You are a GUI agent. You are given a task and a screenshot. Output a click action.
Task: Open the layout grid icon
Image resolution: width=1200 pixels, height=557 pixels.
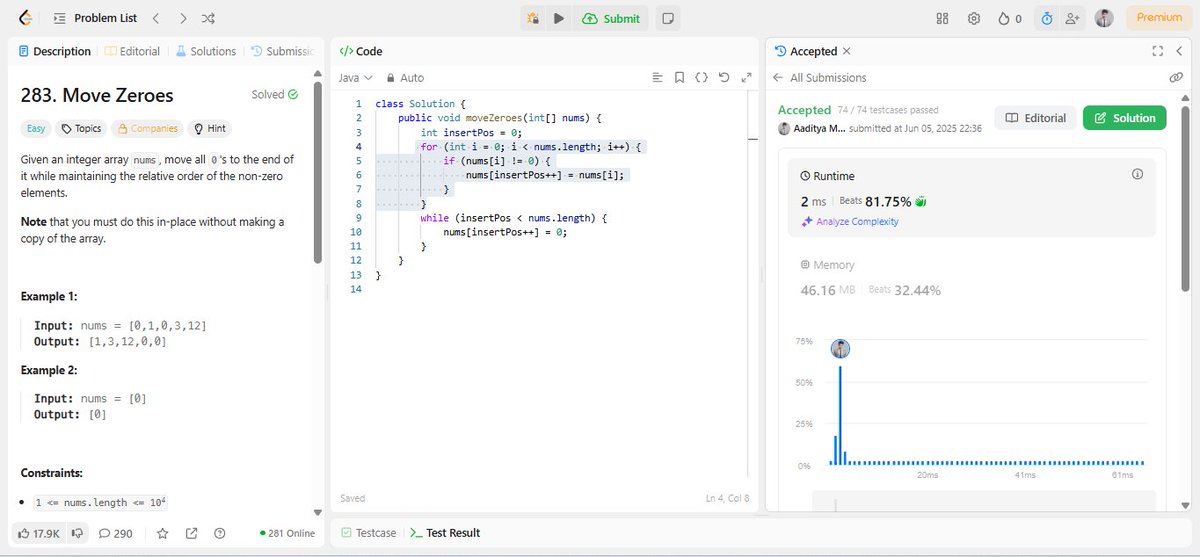[942, 18]
